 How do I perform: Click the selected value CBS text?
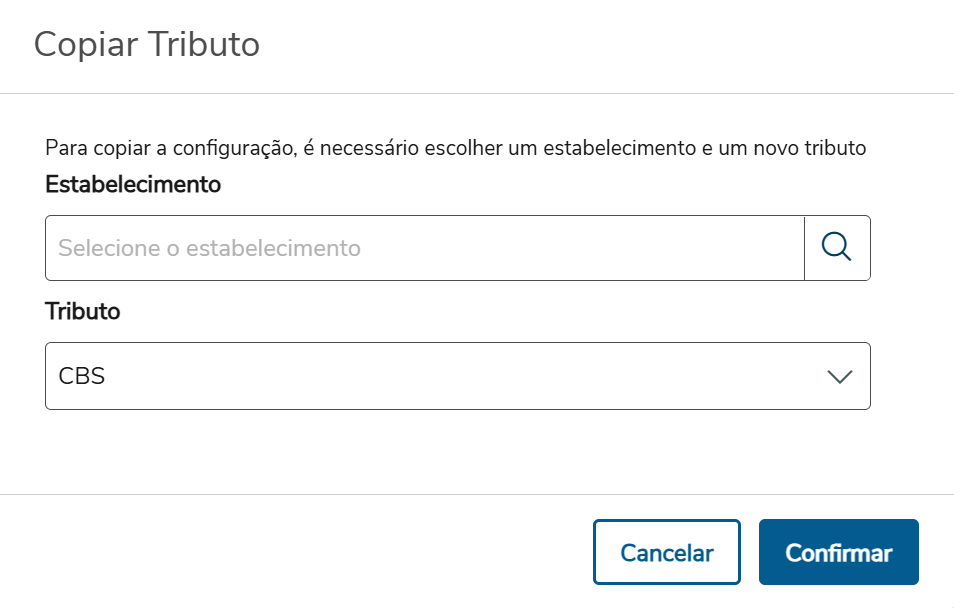click(x=82, y=376)
